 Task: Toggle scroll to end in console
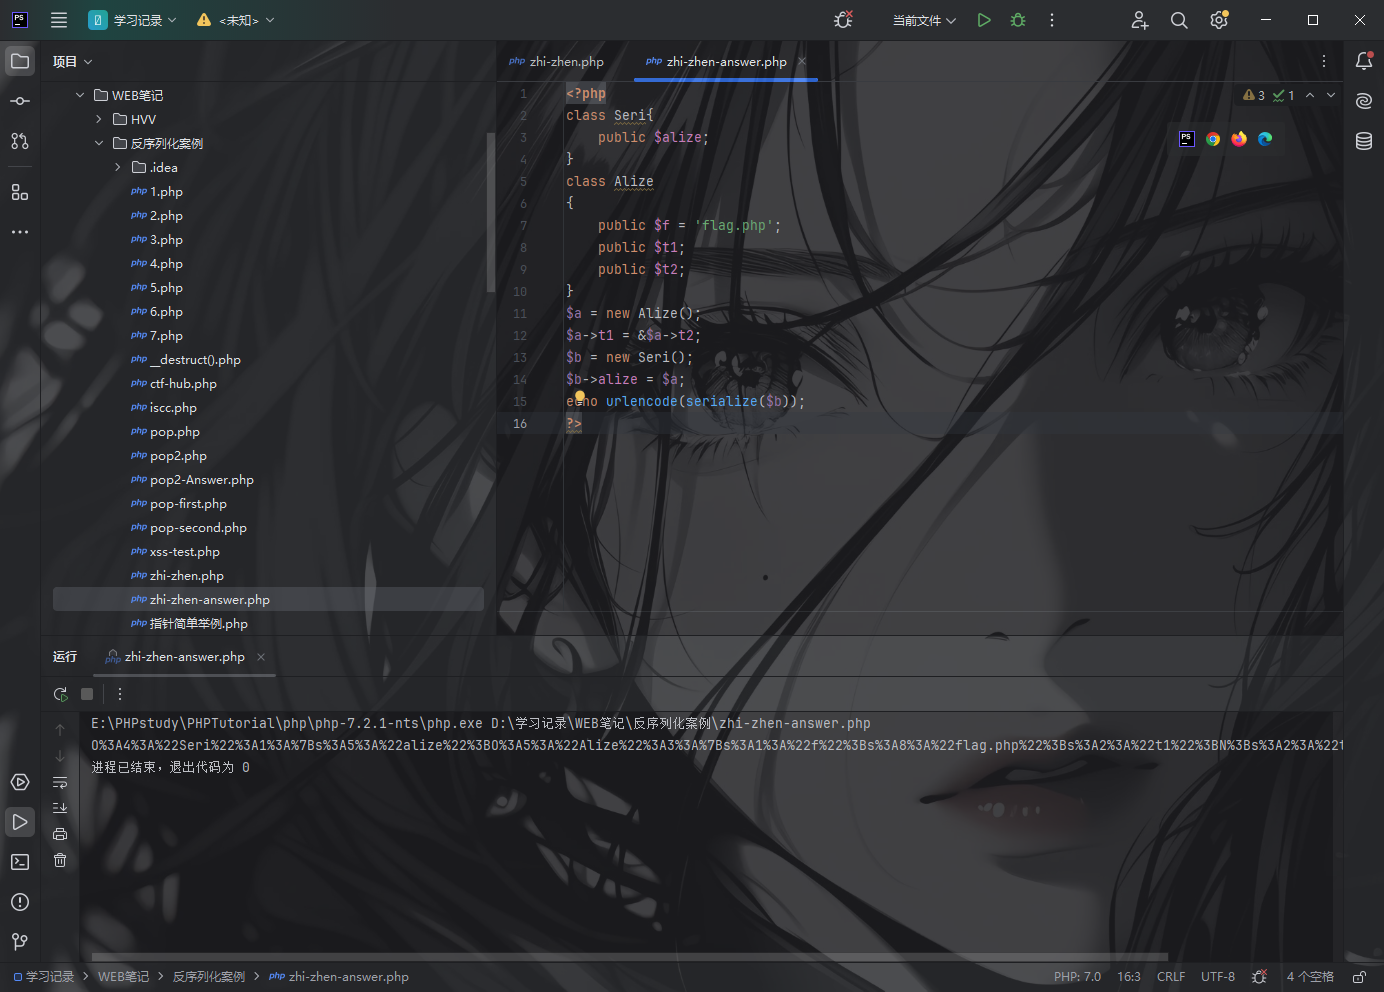[60, 808]
